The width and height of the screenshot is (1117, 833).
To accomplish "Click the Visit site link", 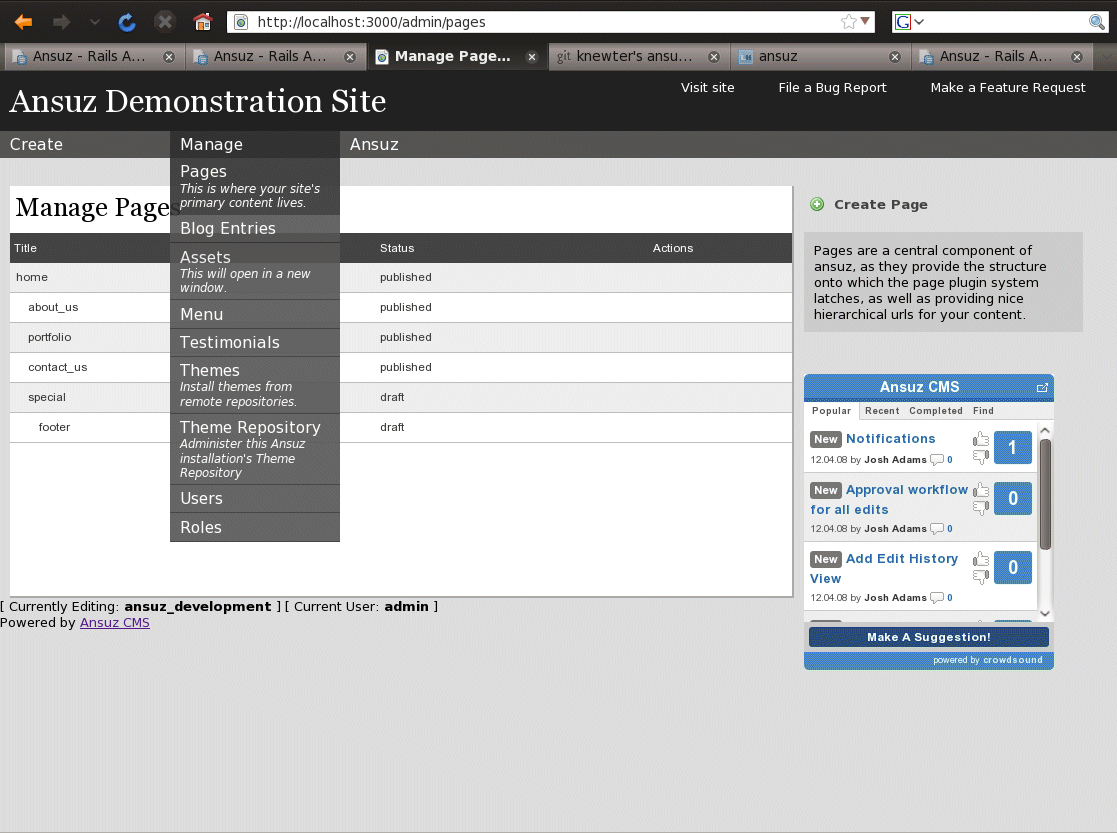I will [707, 88].
